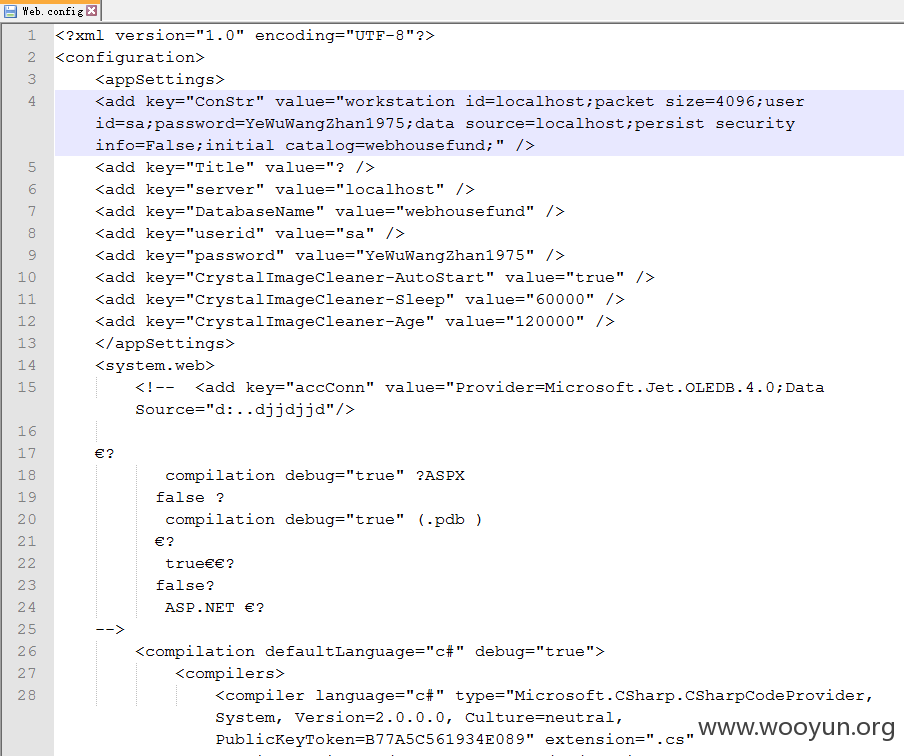Click line number 1 in the gutter
904x756 pixels.
tap(32, 36)
